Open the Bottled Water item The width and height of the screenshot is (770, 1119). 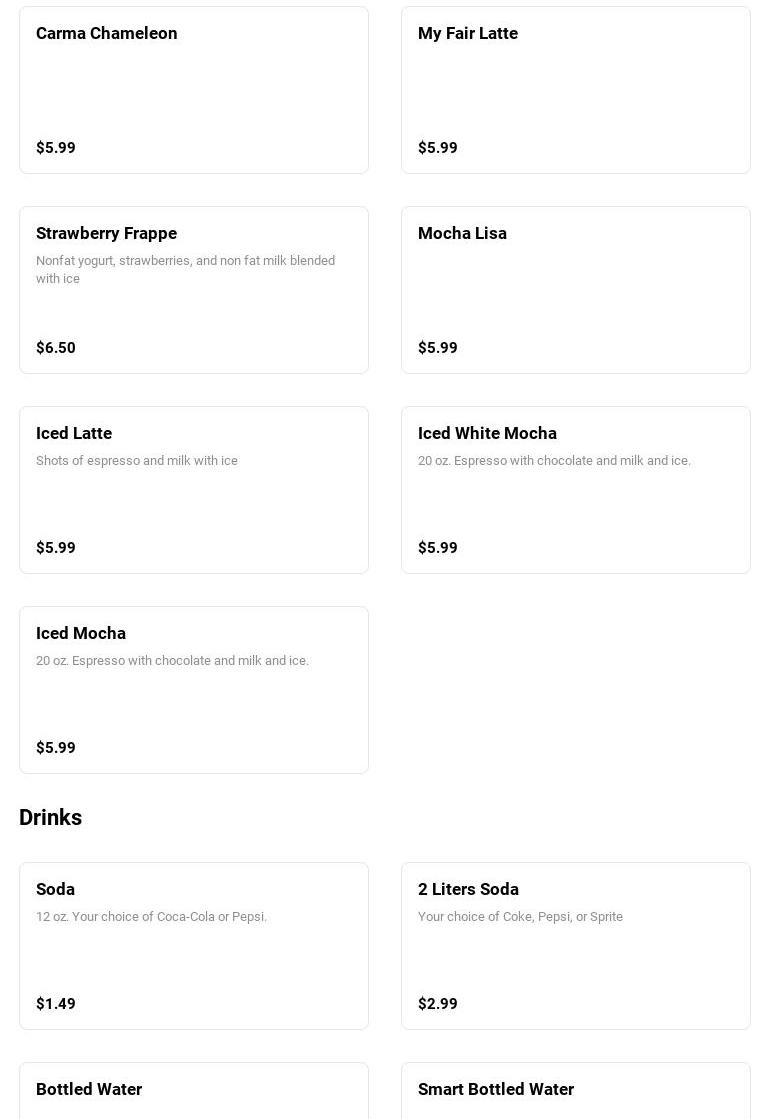194,1090
